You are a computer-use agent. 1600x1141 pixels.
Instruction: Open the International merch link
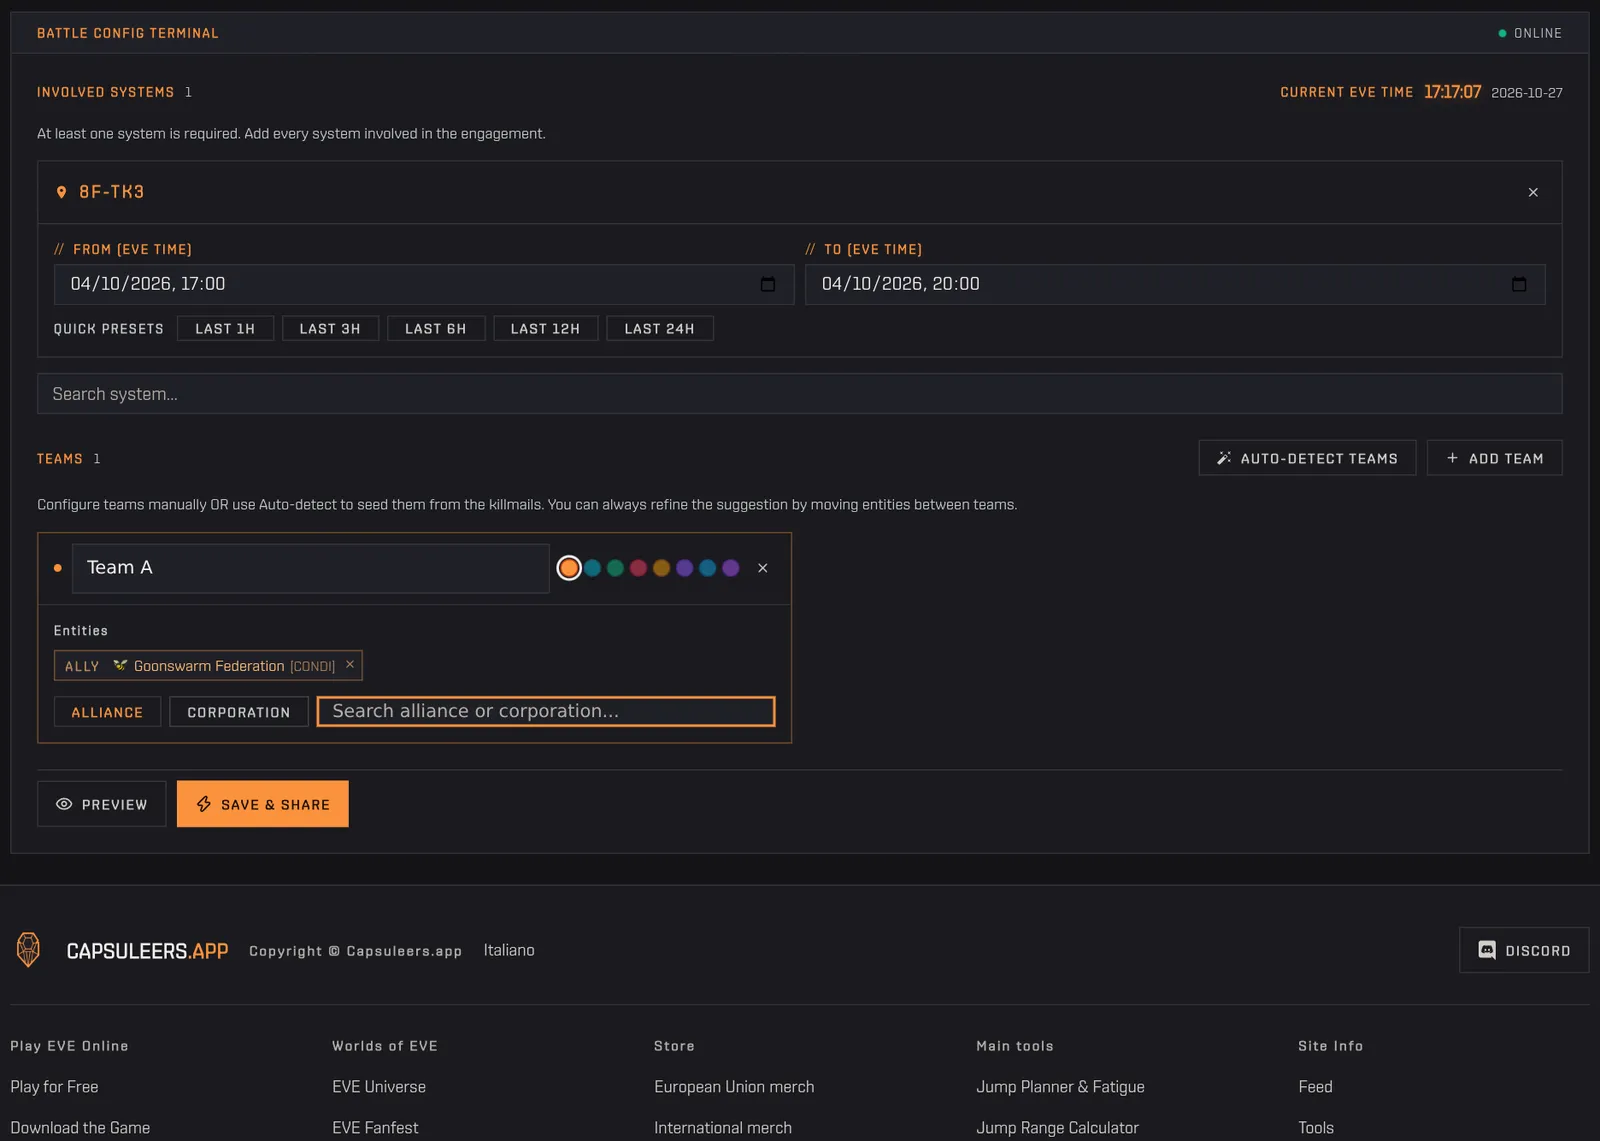click(x=723, y=1128)
